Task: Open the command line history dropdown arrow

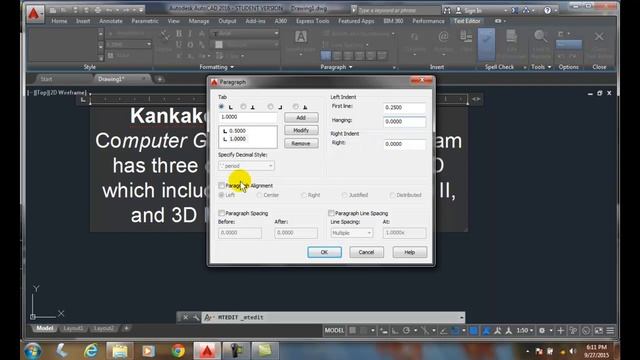Action: [x=461, y=317]
